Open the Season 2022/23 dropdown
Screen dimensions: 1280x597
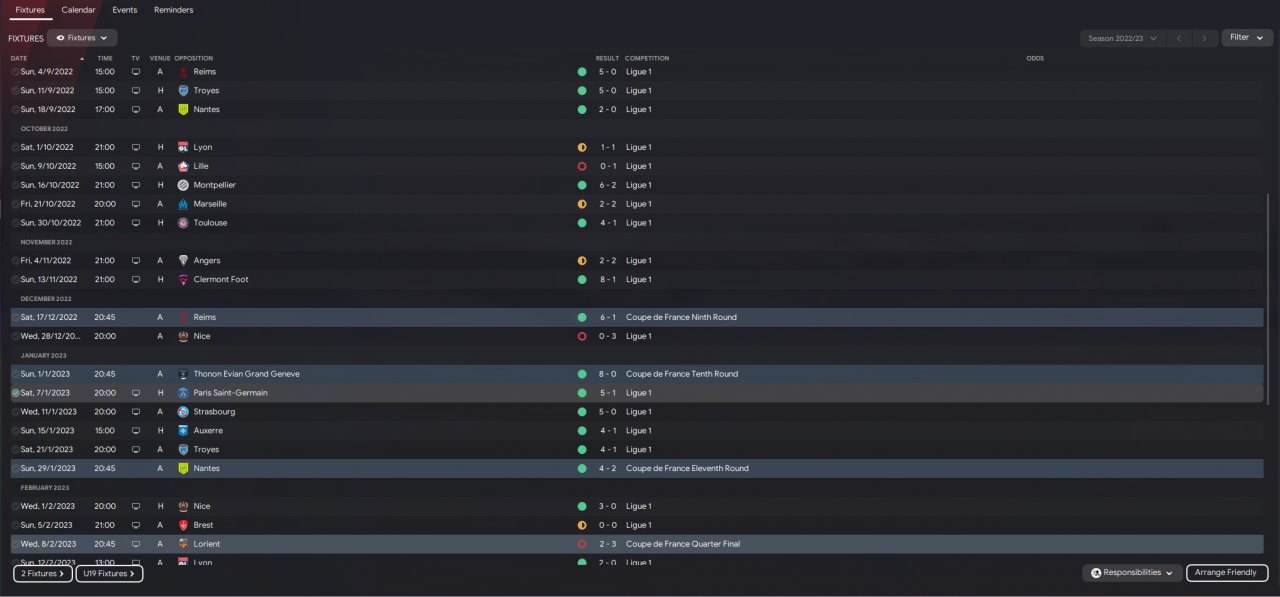pos(1123,38)
